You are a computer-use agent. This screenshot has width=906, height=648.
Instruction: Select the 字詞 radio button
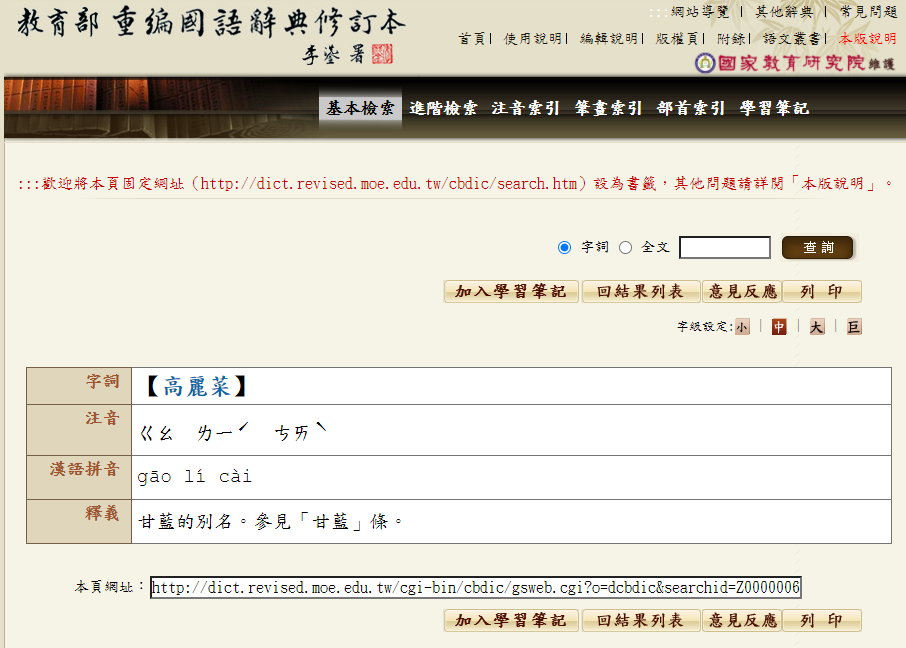(565, 247)
